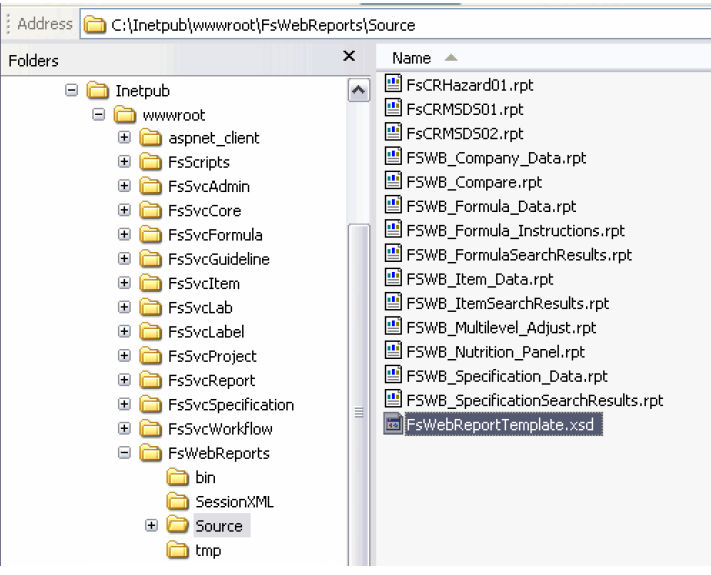711x575 pixels.
Task: Close the Folders pane
Action: tap(350, 58)
